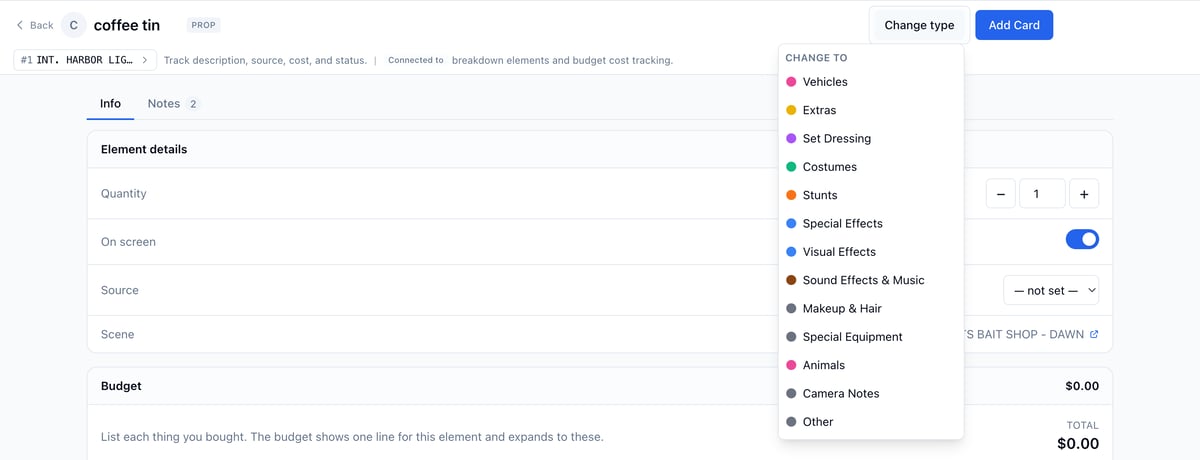1200x460 pixels.
Task: Open the Source '— not set —' dropdown
Action: pos(1051,290)
